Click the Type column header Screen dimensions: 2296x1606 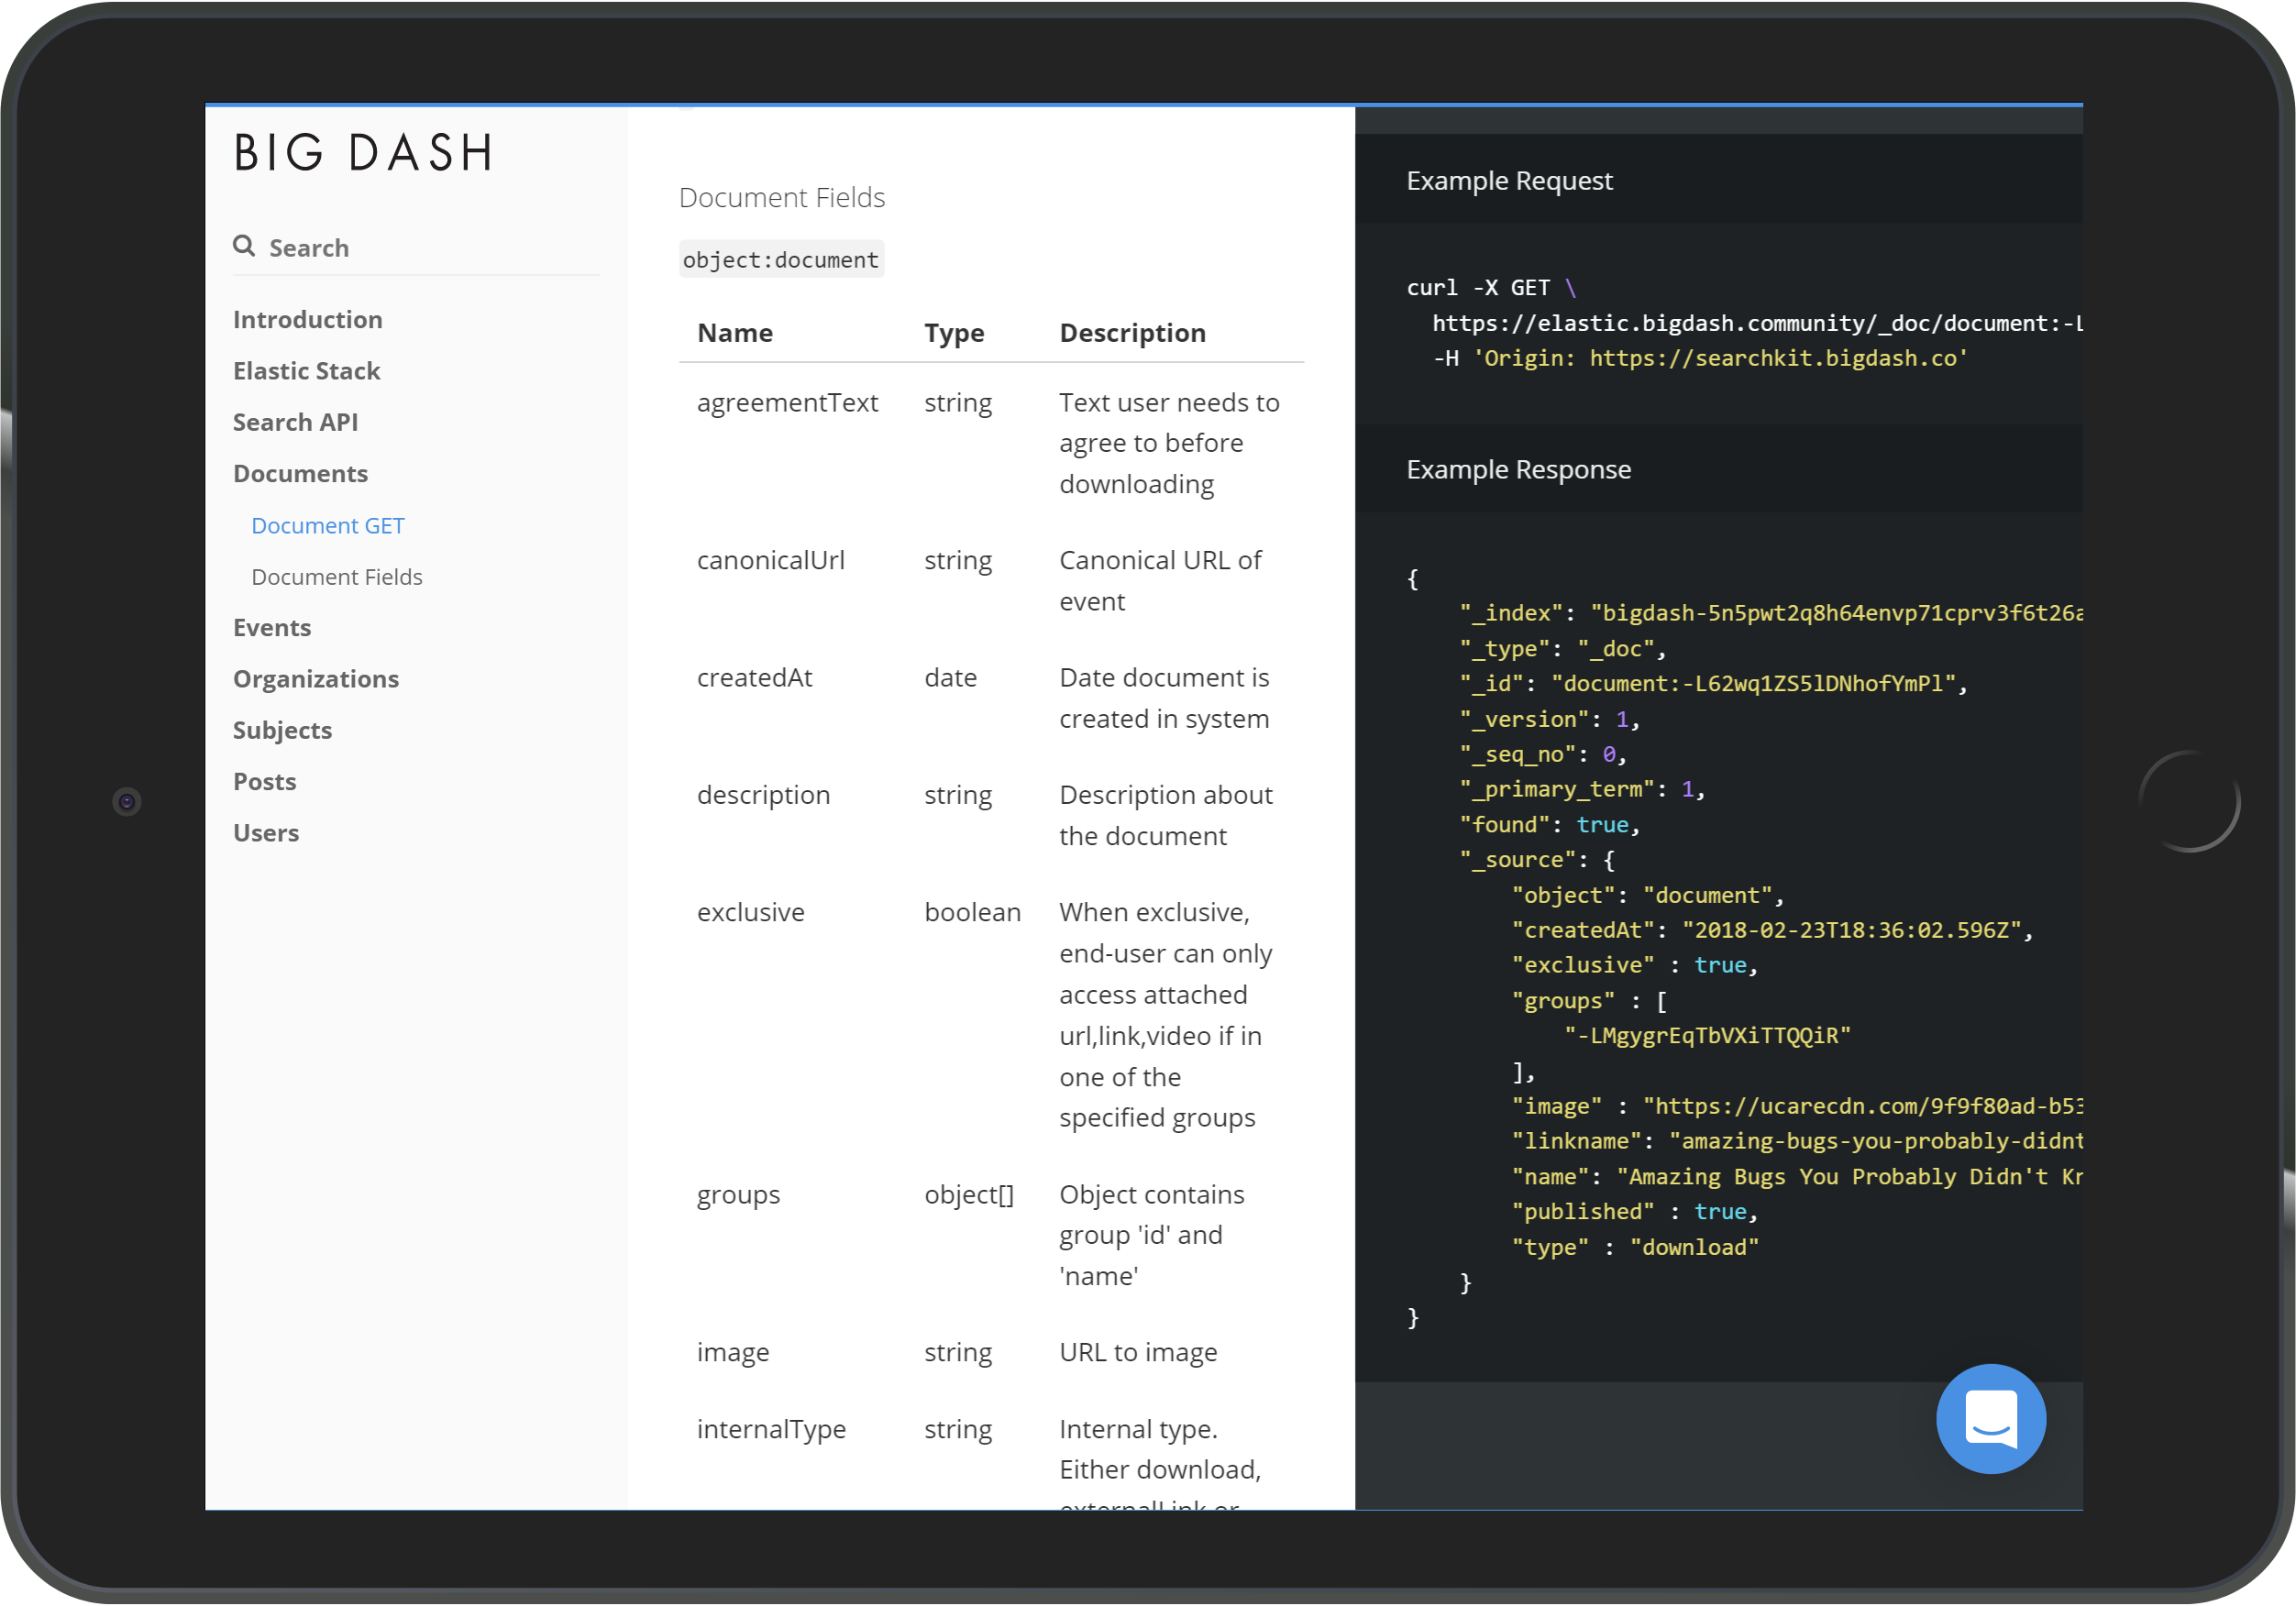954,333
